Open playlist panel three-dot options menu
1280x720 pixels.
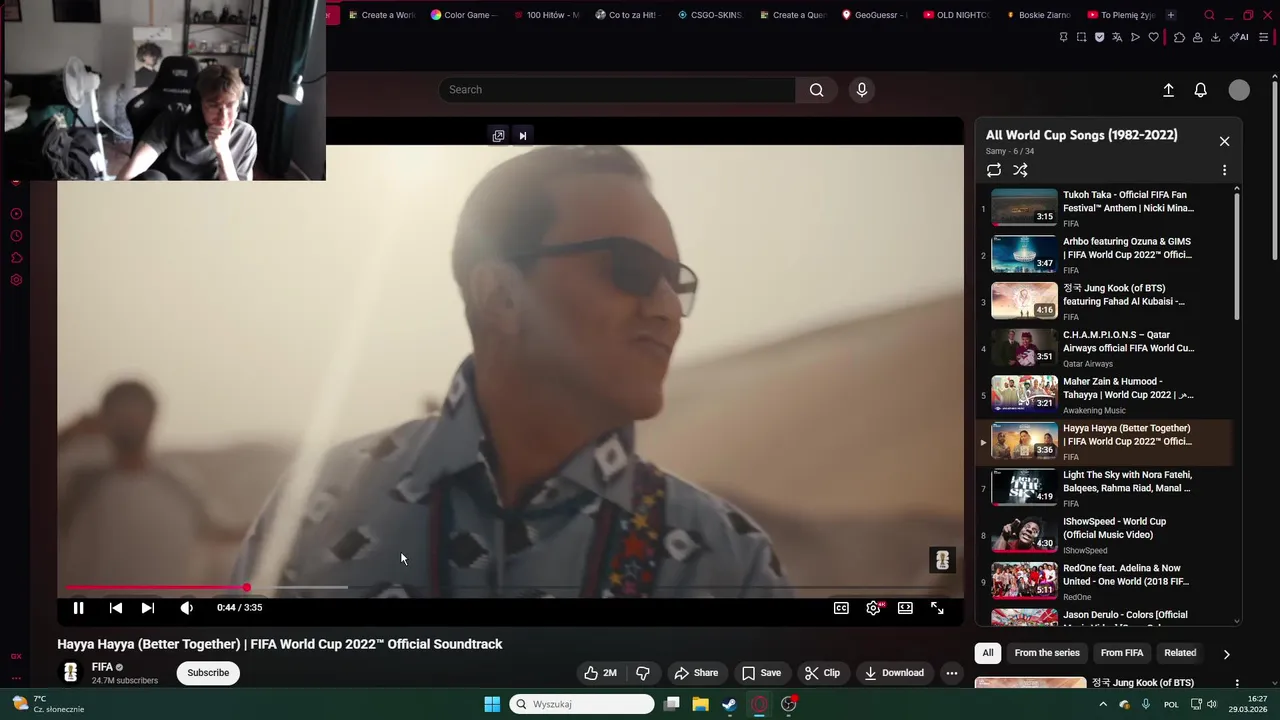click(x=1224, y=171)
